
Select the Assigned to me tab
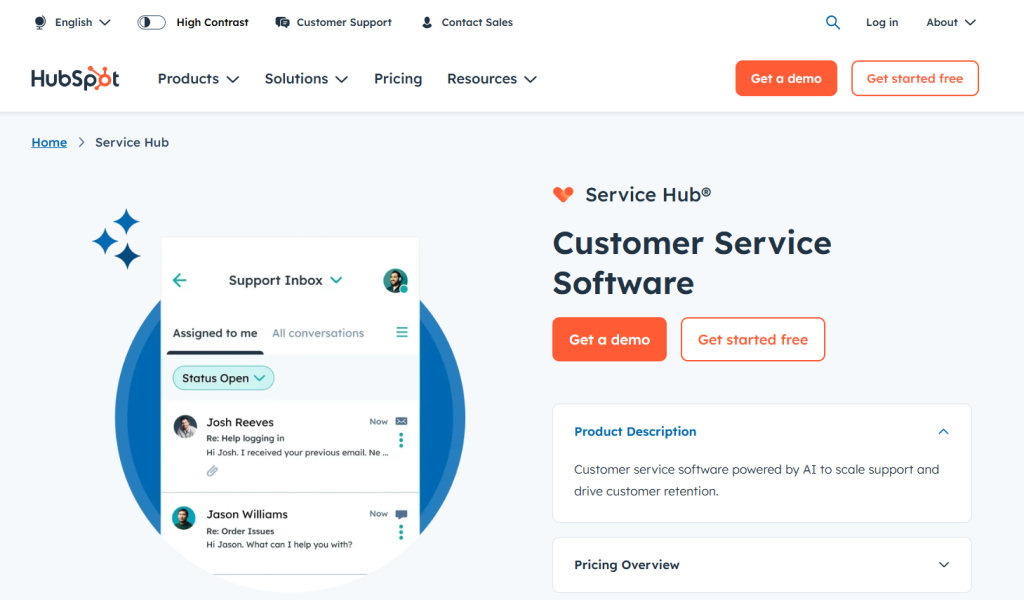click(214, 332)
